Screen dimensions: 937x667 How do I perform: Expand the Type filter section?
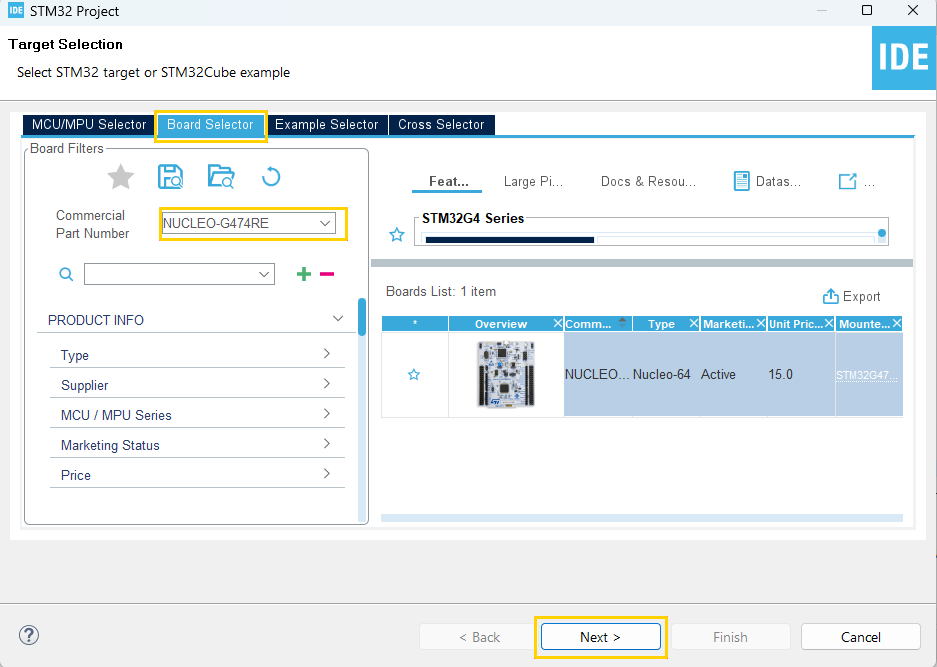(197, 355)
